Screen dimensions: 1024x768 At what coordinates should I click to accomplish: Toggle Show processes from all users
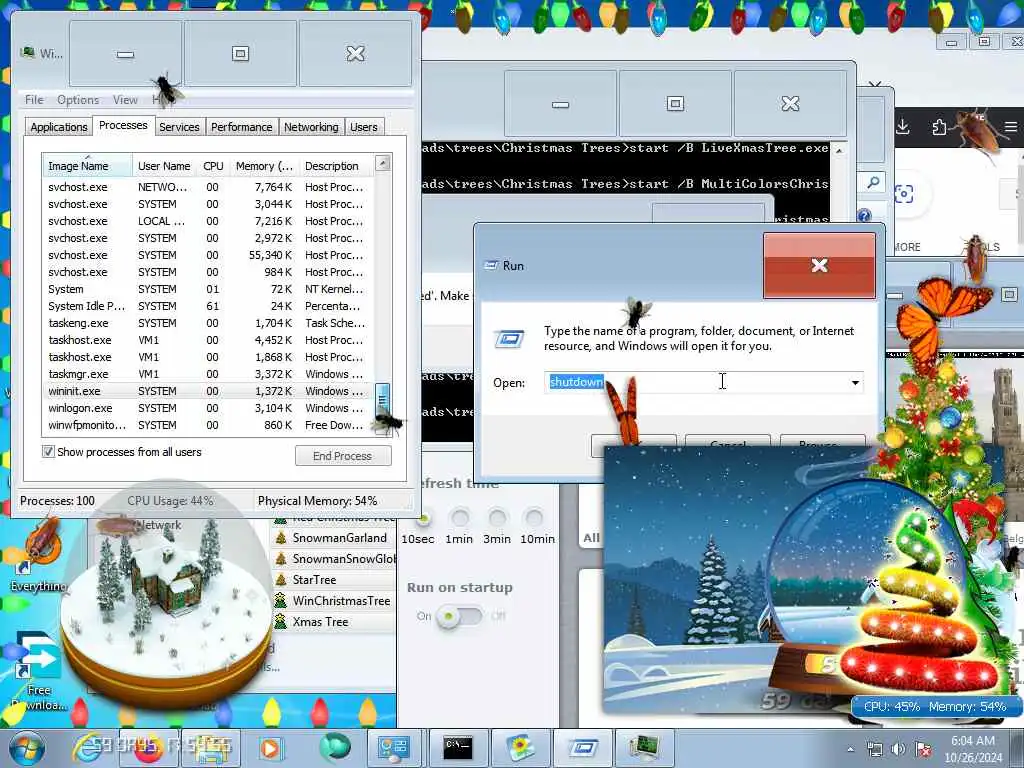48,451
